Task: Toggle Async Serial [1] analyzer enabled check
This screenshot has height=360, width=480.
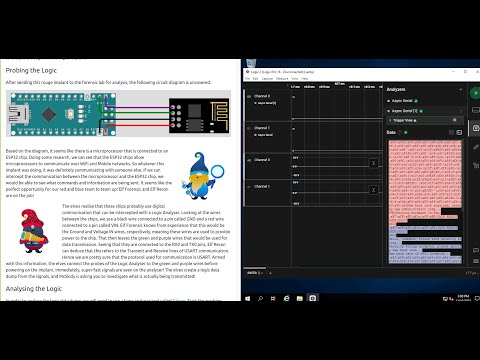Action: point(421,111)
